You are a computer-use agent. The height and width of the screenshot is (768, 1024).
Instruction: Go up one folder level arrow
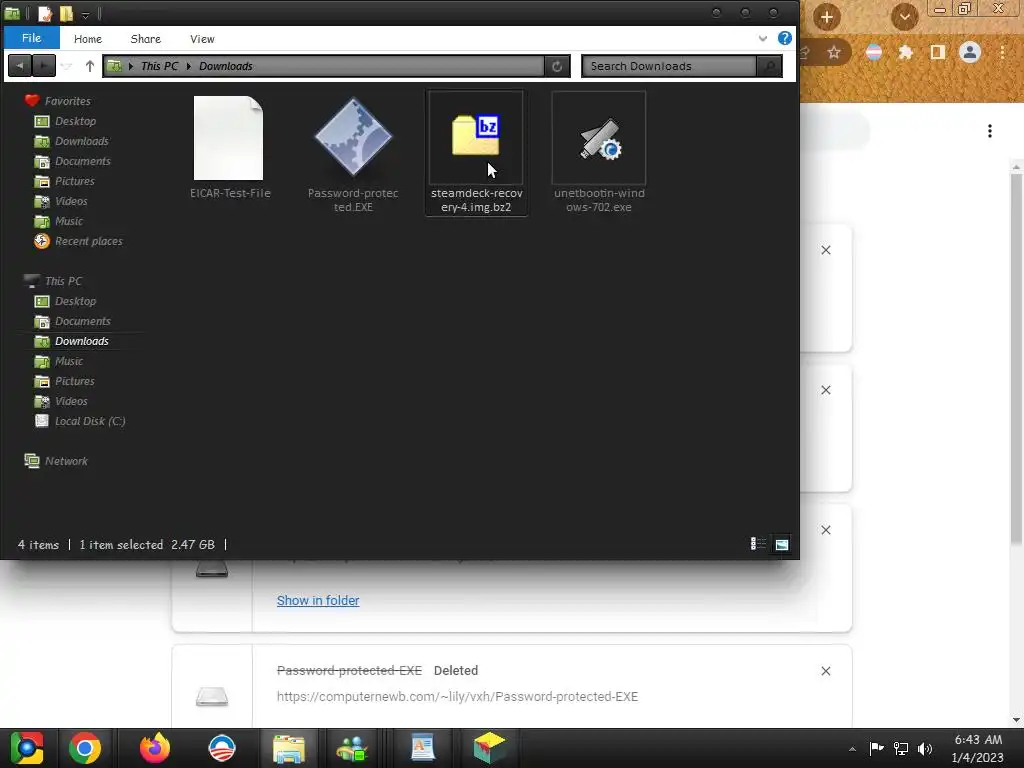[90, 66]
